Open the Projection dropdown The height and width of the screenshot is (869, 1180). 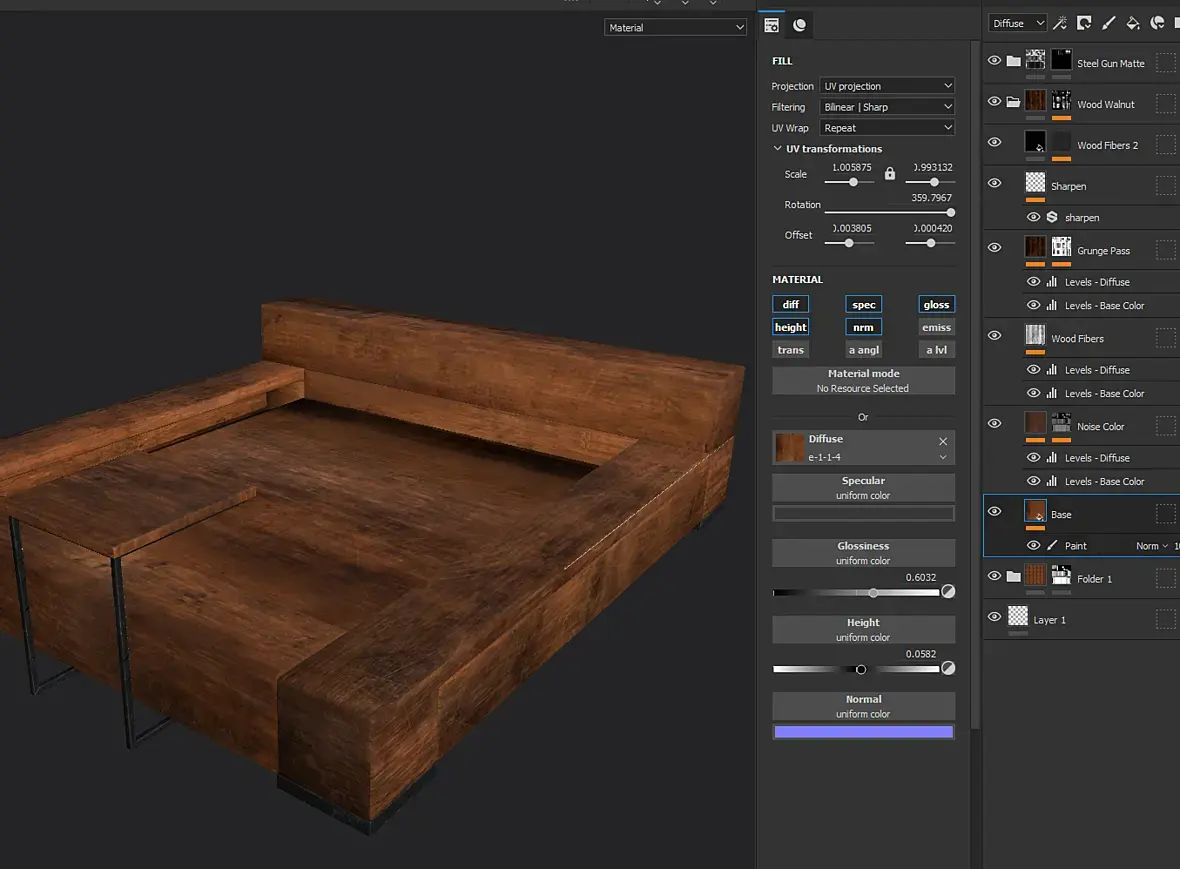[887, 86]
